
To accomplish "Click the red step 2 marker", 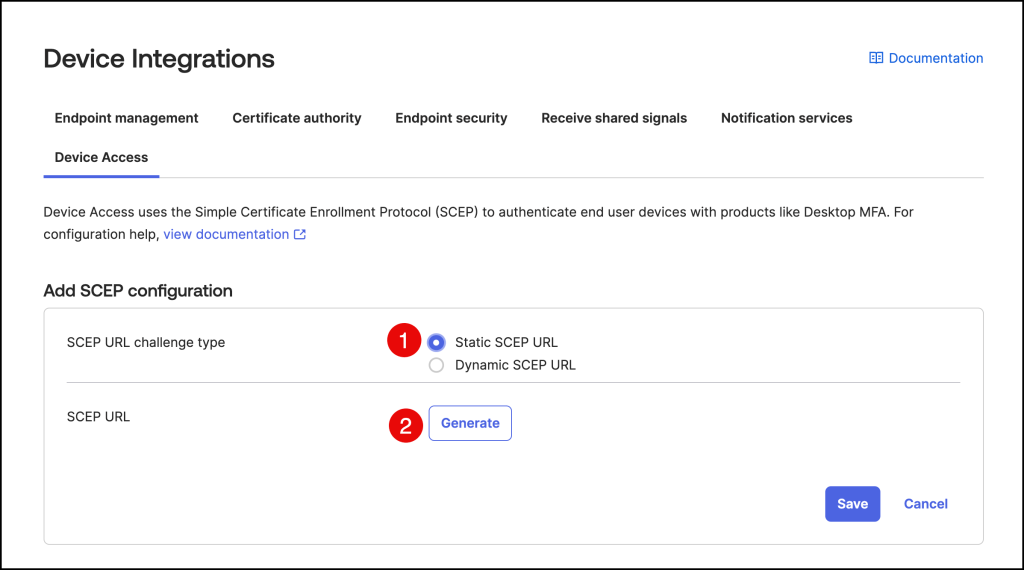I will [405, 427].
